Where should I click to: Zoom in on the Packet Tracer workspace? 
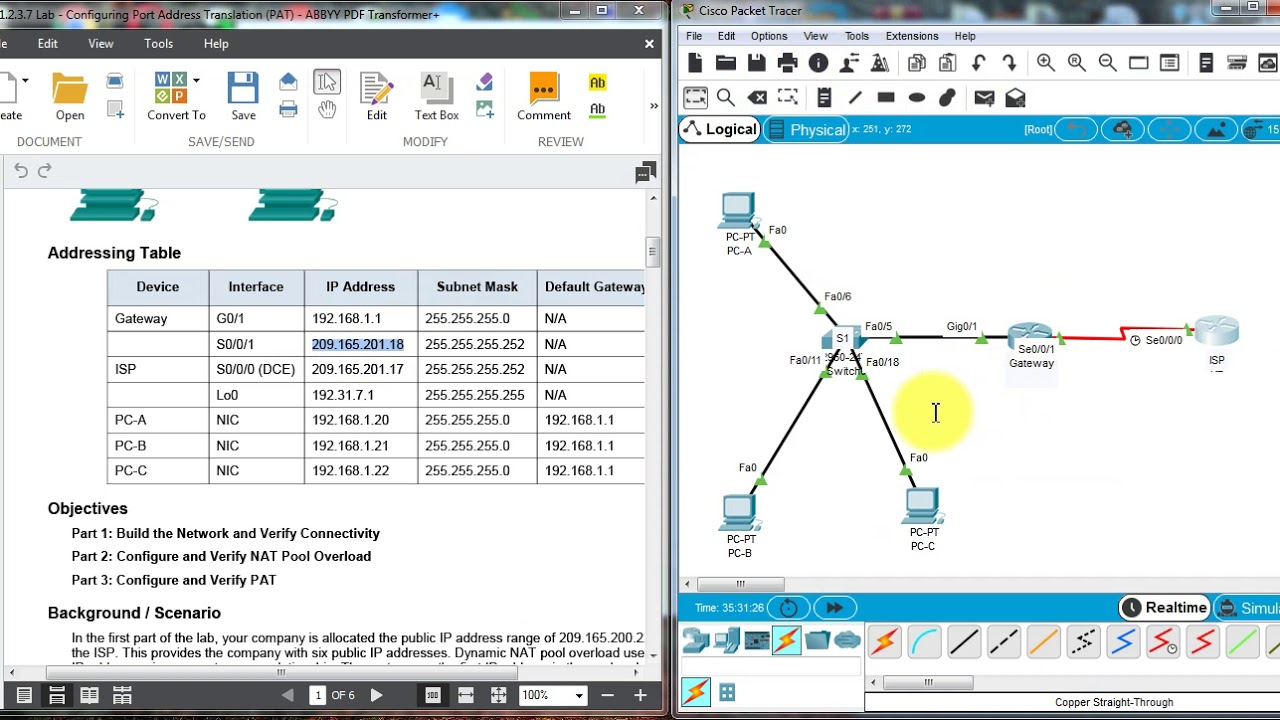click(x=1046, y=63)
